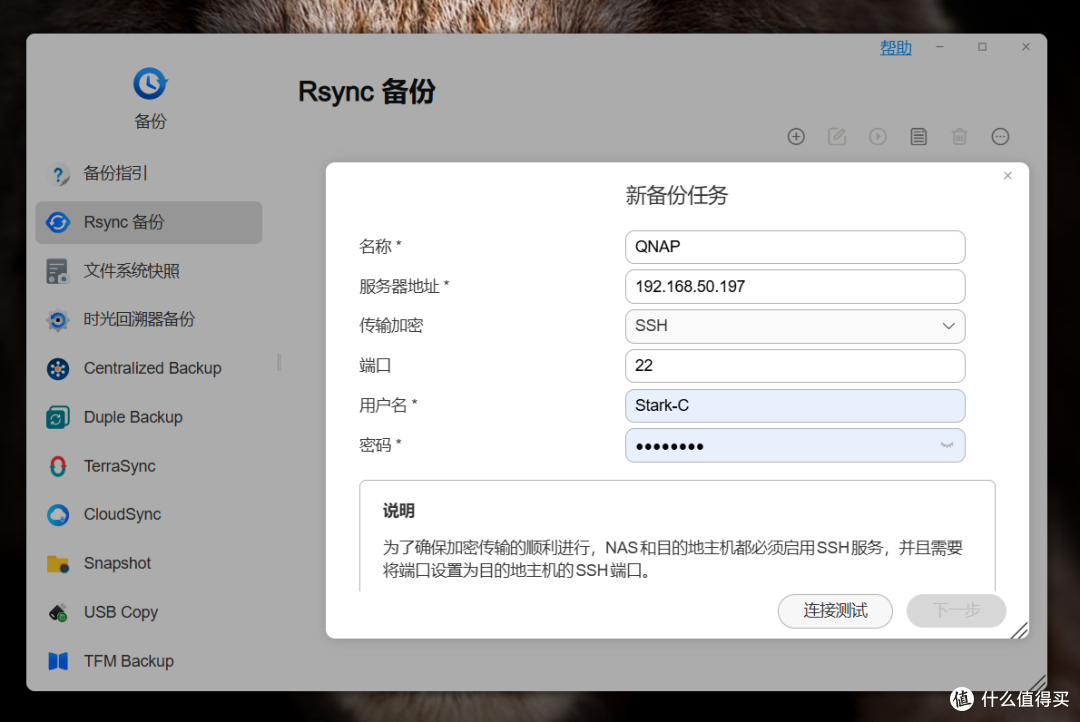Close the 新备份任务 dialog
The image size is (1080, 722).
(x=1008, y=176)
